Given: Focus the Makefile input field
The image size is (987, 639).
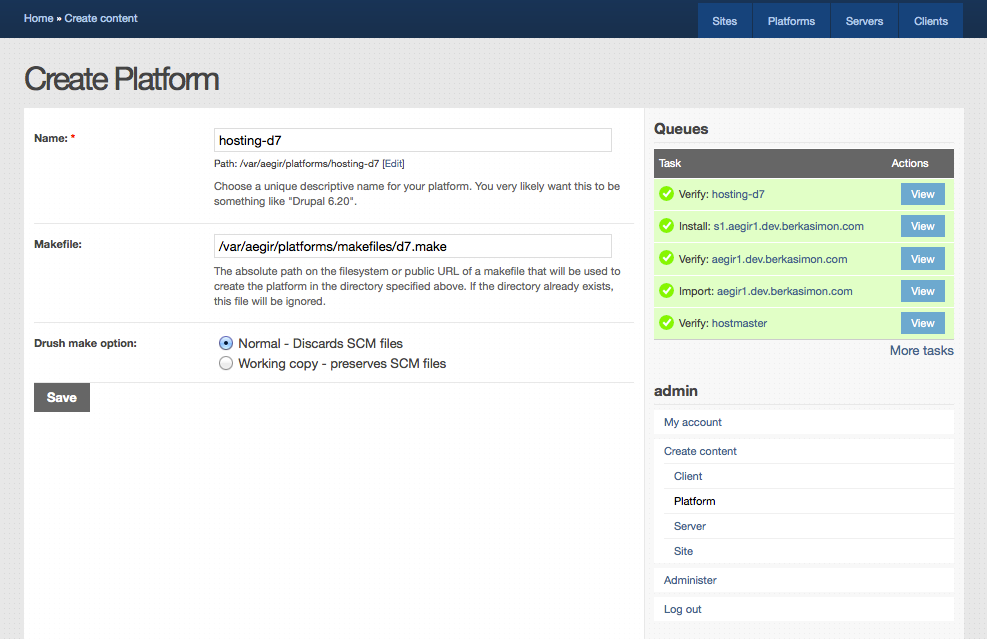Looking at the screenshot, I should (x=412, y=246).
